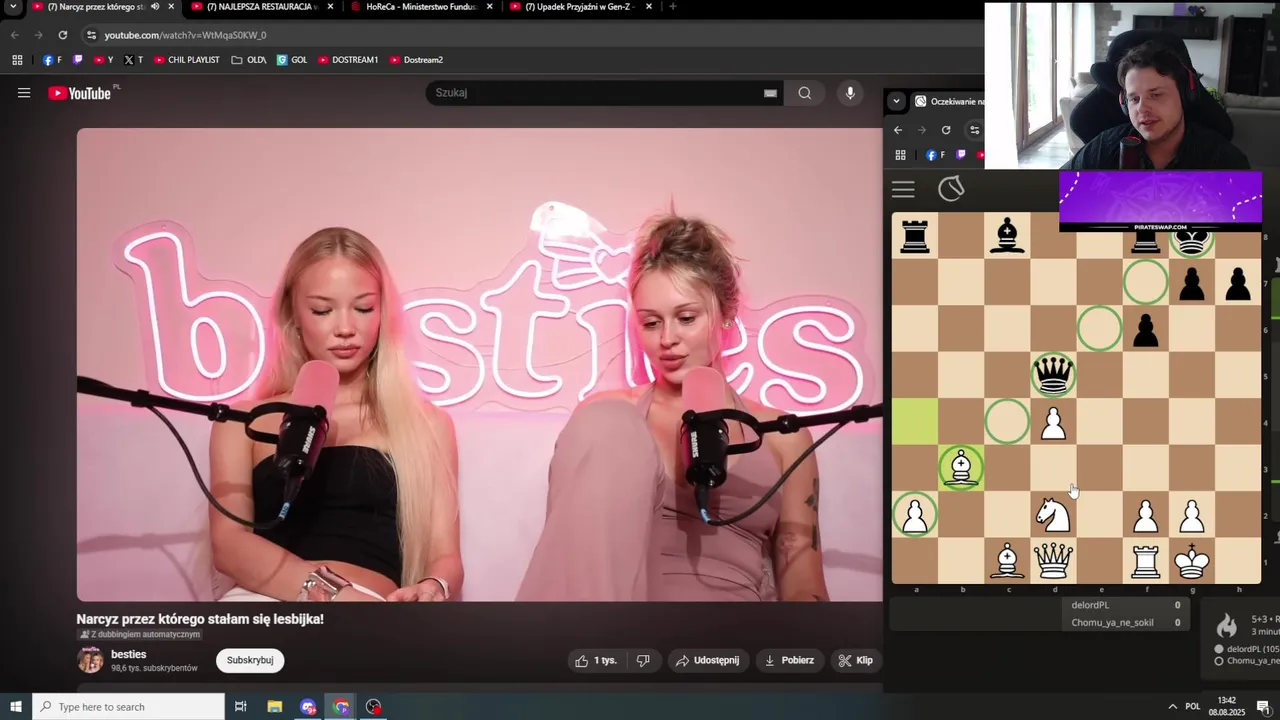
Task: Open a new browser tab with the plus
Action: point(672,7)
